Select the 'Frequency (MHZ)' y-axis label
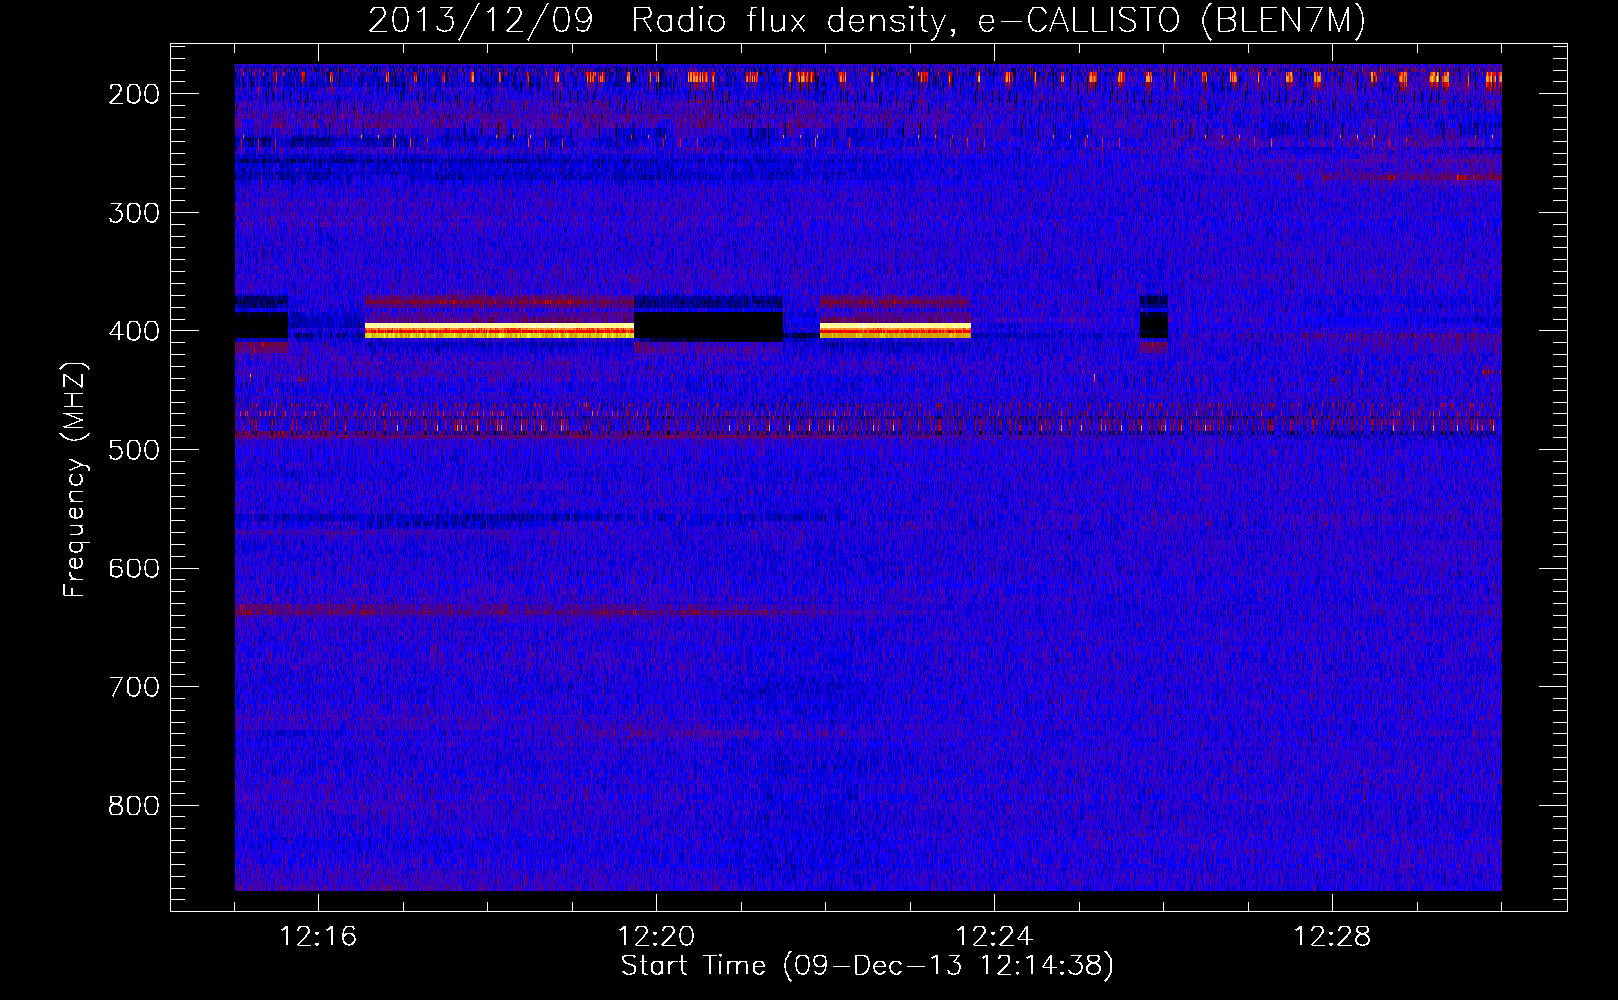 (75, 480)
